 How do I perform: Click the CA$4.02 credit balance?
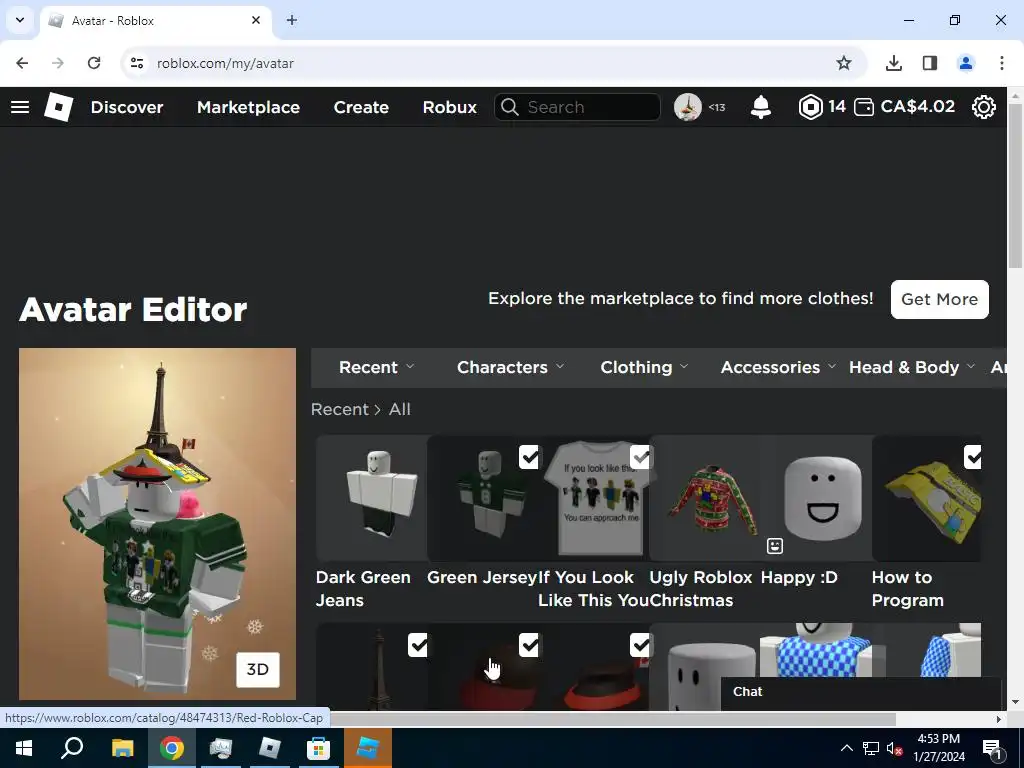917,106
